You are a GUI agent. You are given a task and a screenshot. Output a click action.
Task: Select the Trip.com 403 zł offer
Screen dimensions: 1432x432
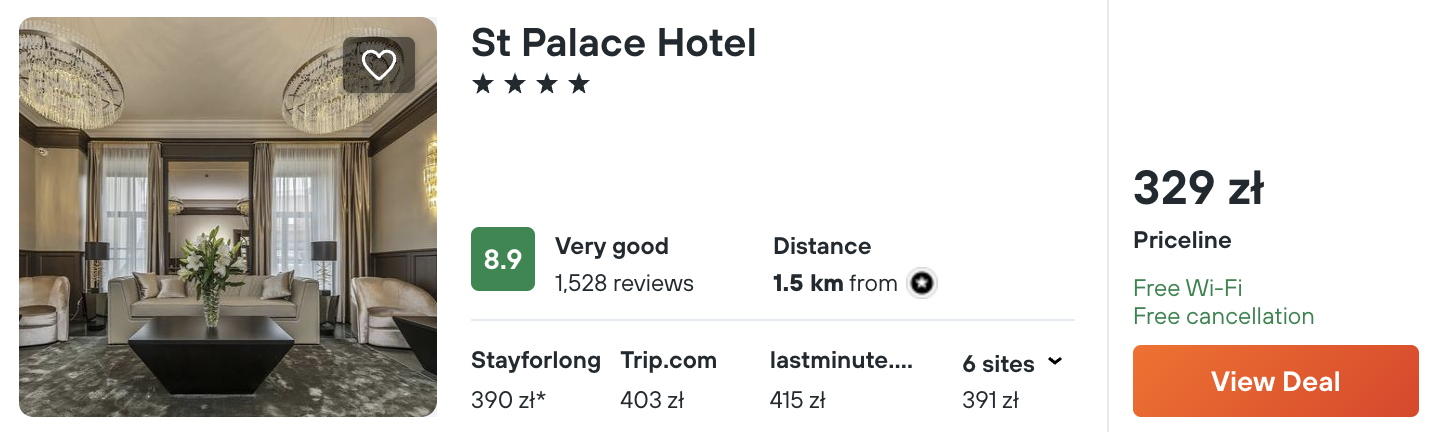point(668,381)
